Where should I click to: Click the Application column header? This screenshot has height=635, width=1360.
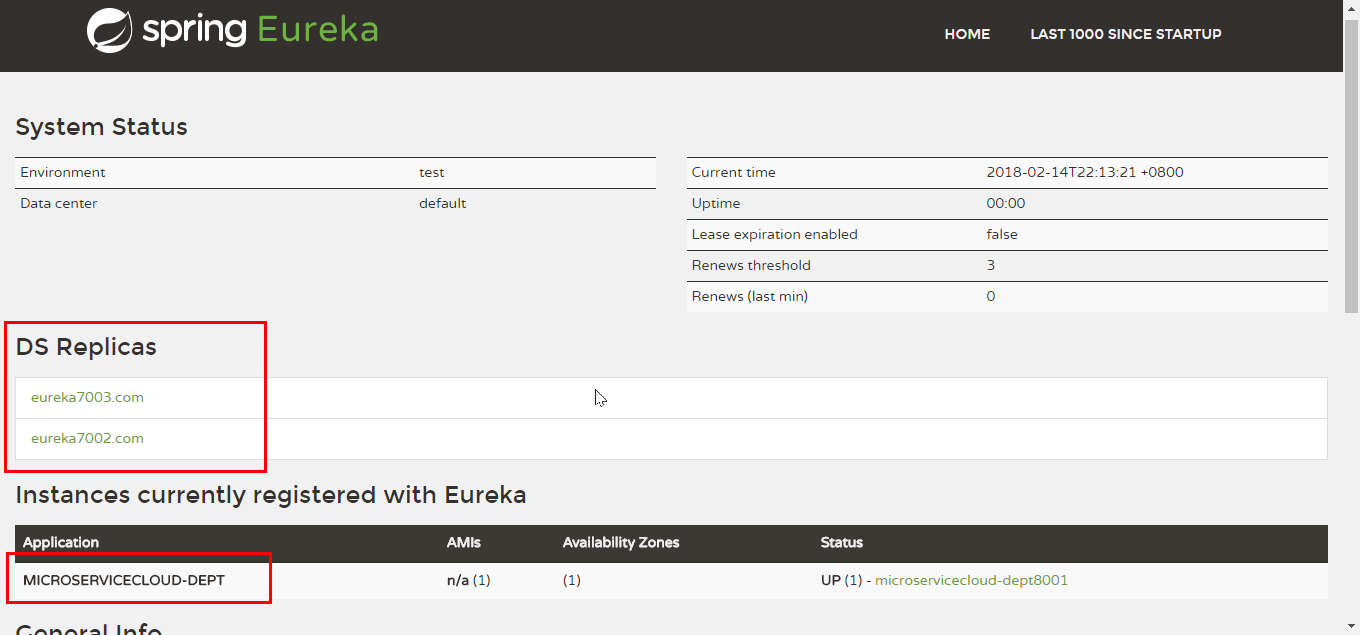coord(61,542)
